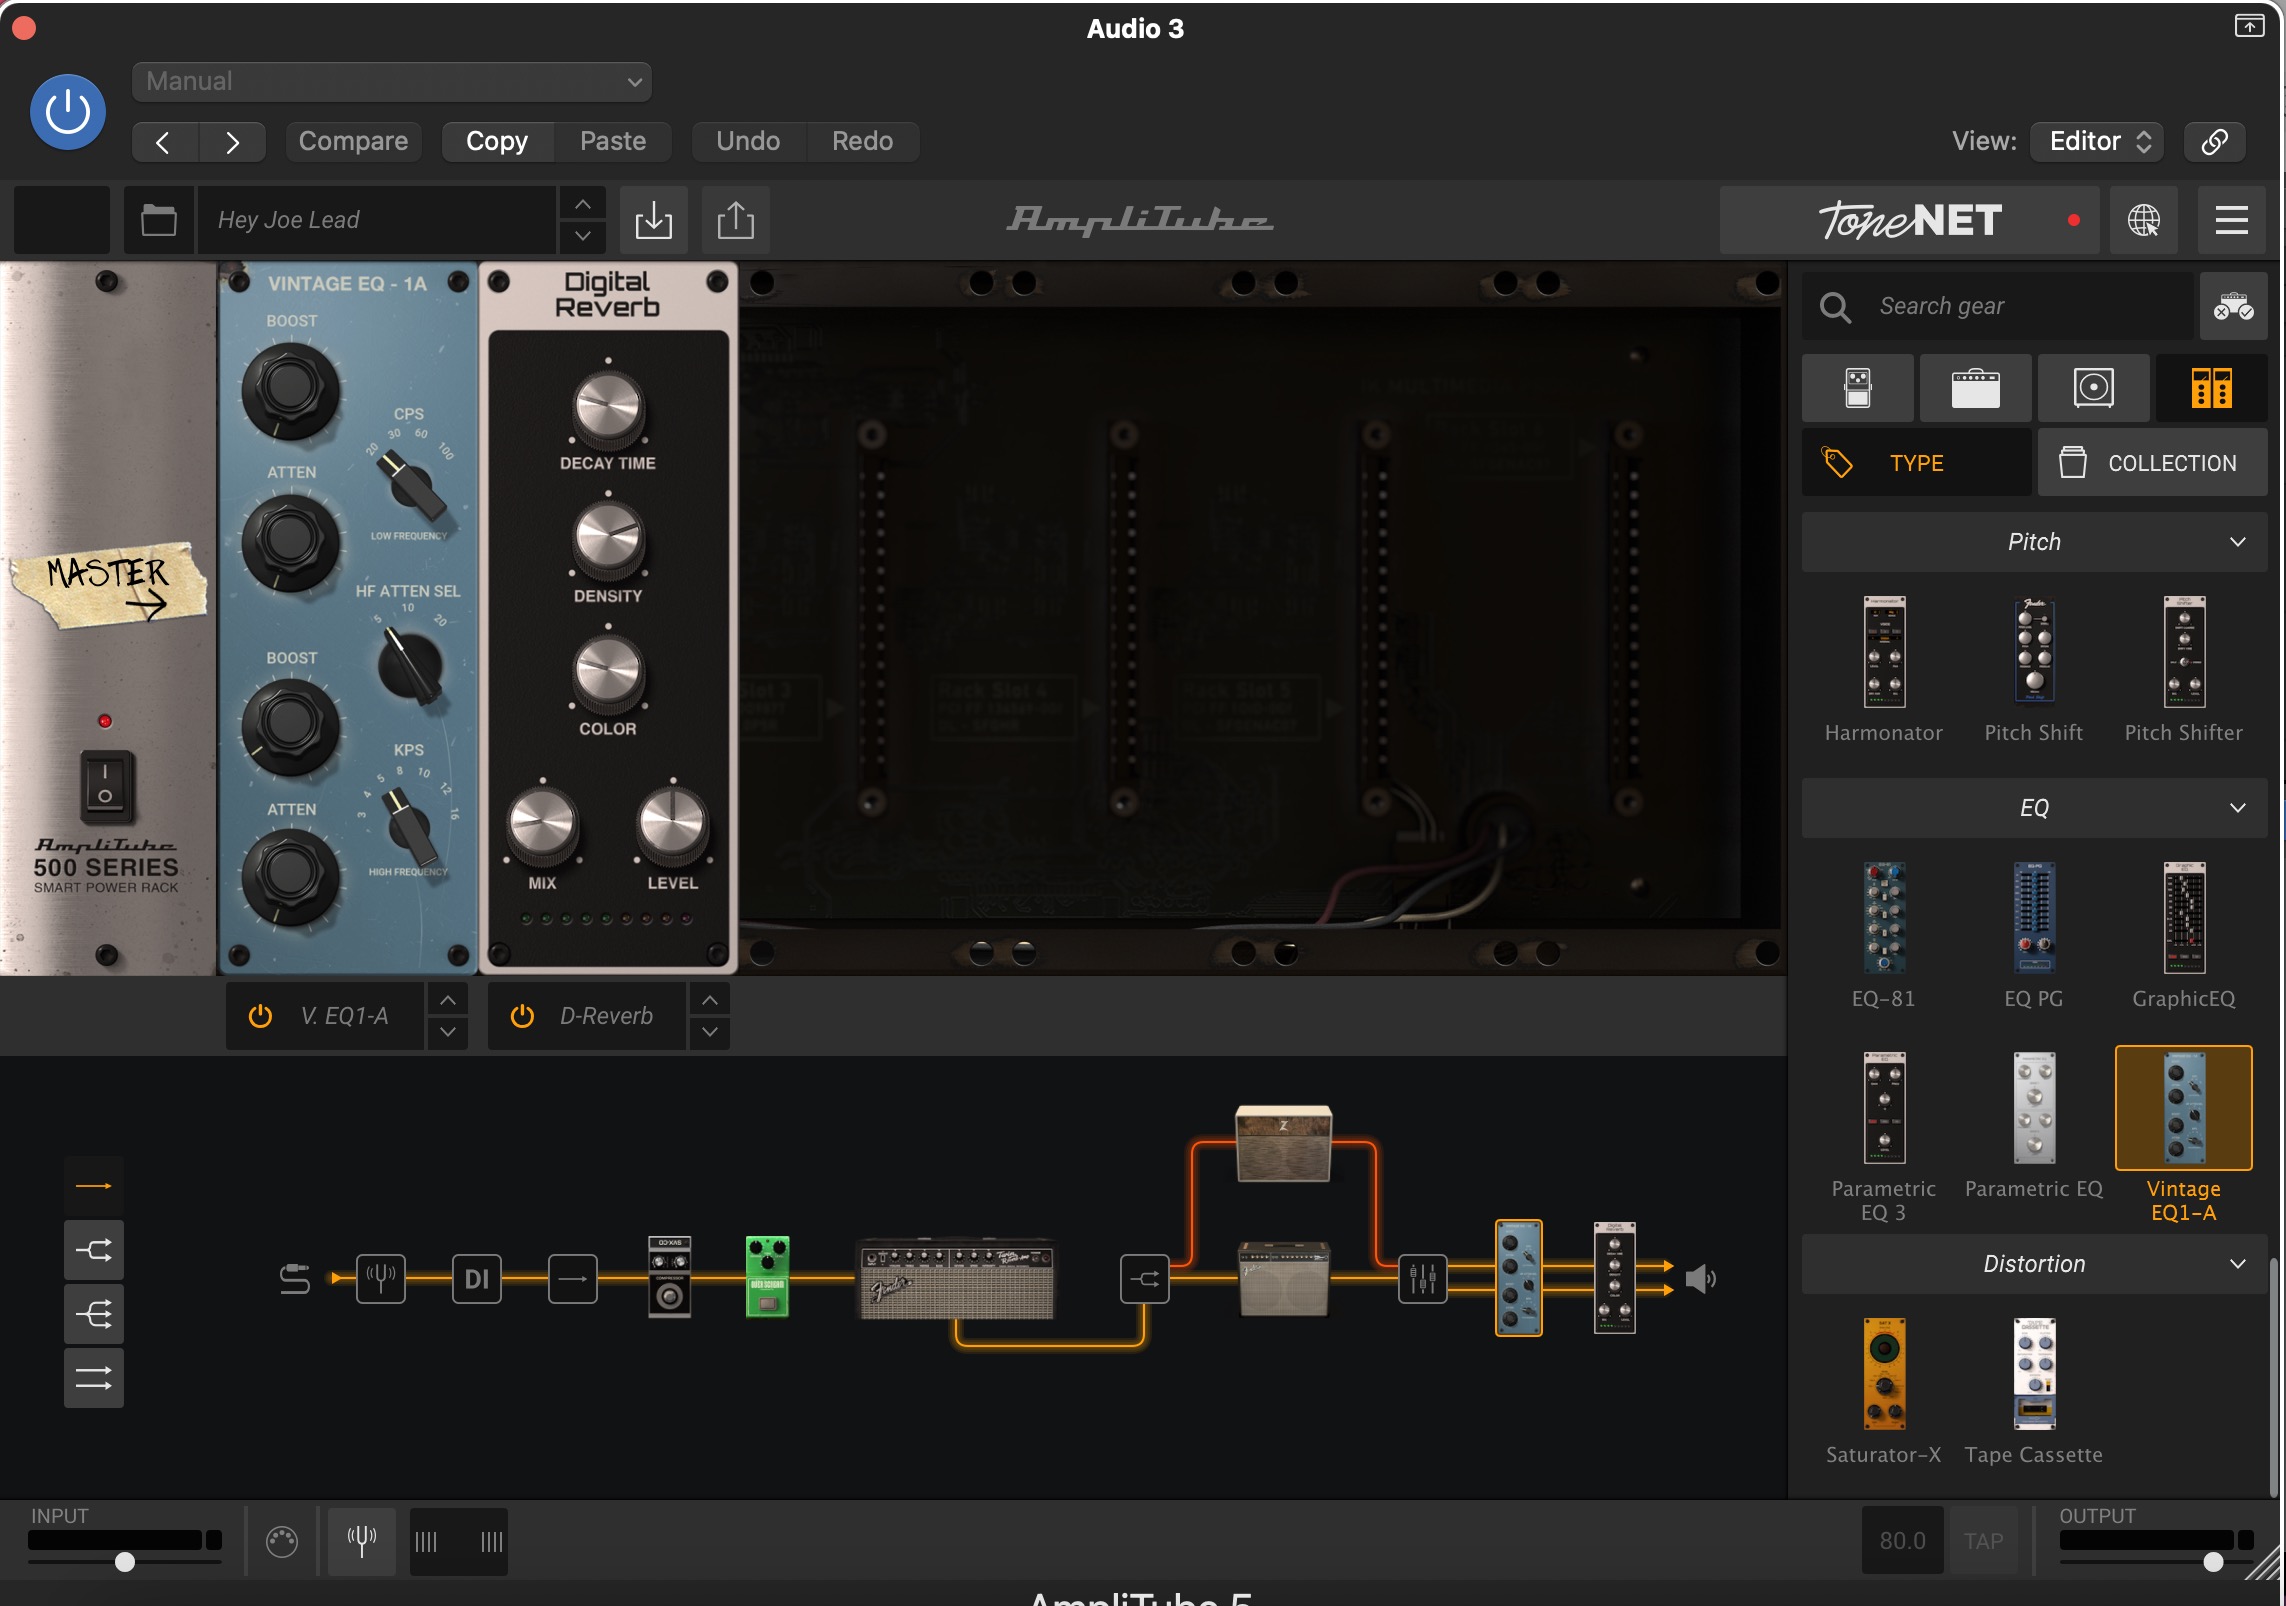The width and height of the screenshot is (2286, 1606).
Task: Click the Compare button
Action: point(353,141)
